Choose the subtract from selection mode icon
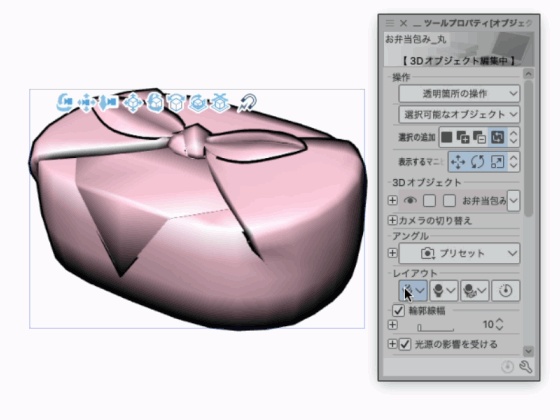This screenshot has width=560, height=420. (x=479, y=137)
